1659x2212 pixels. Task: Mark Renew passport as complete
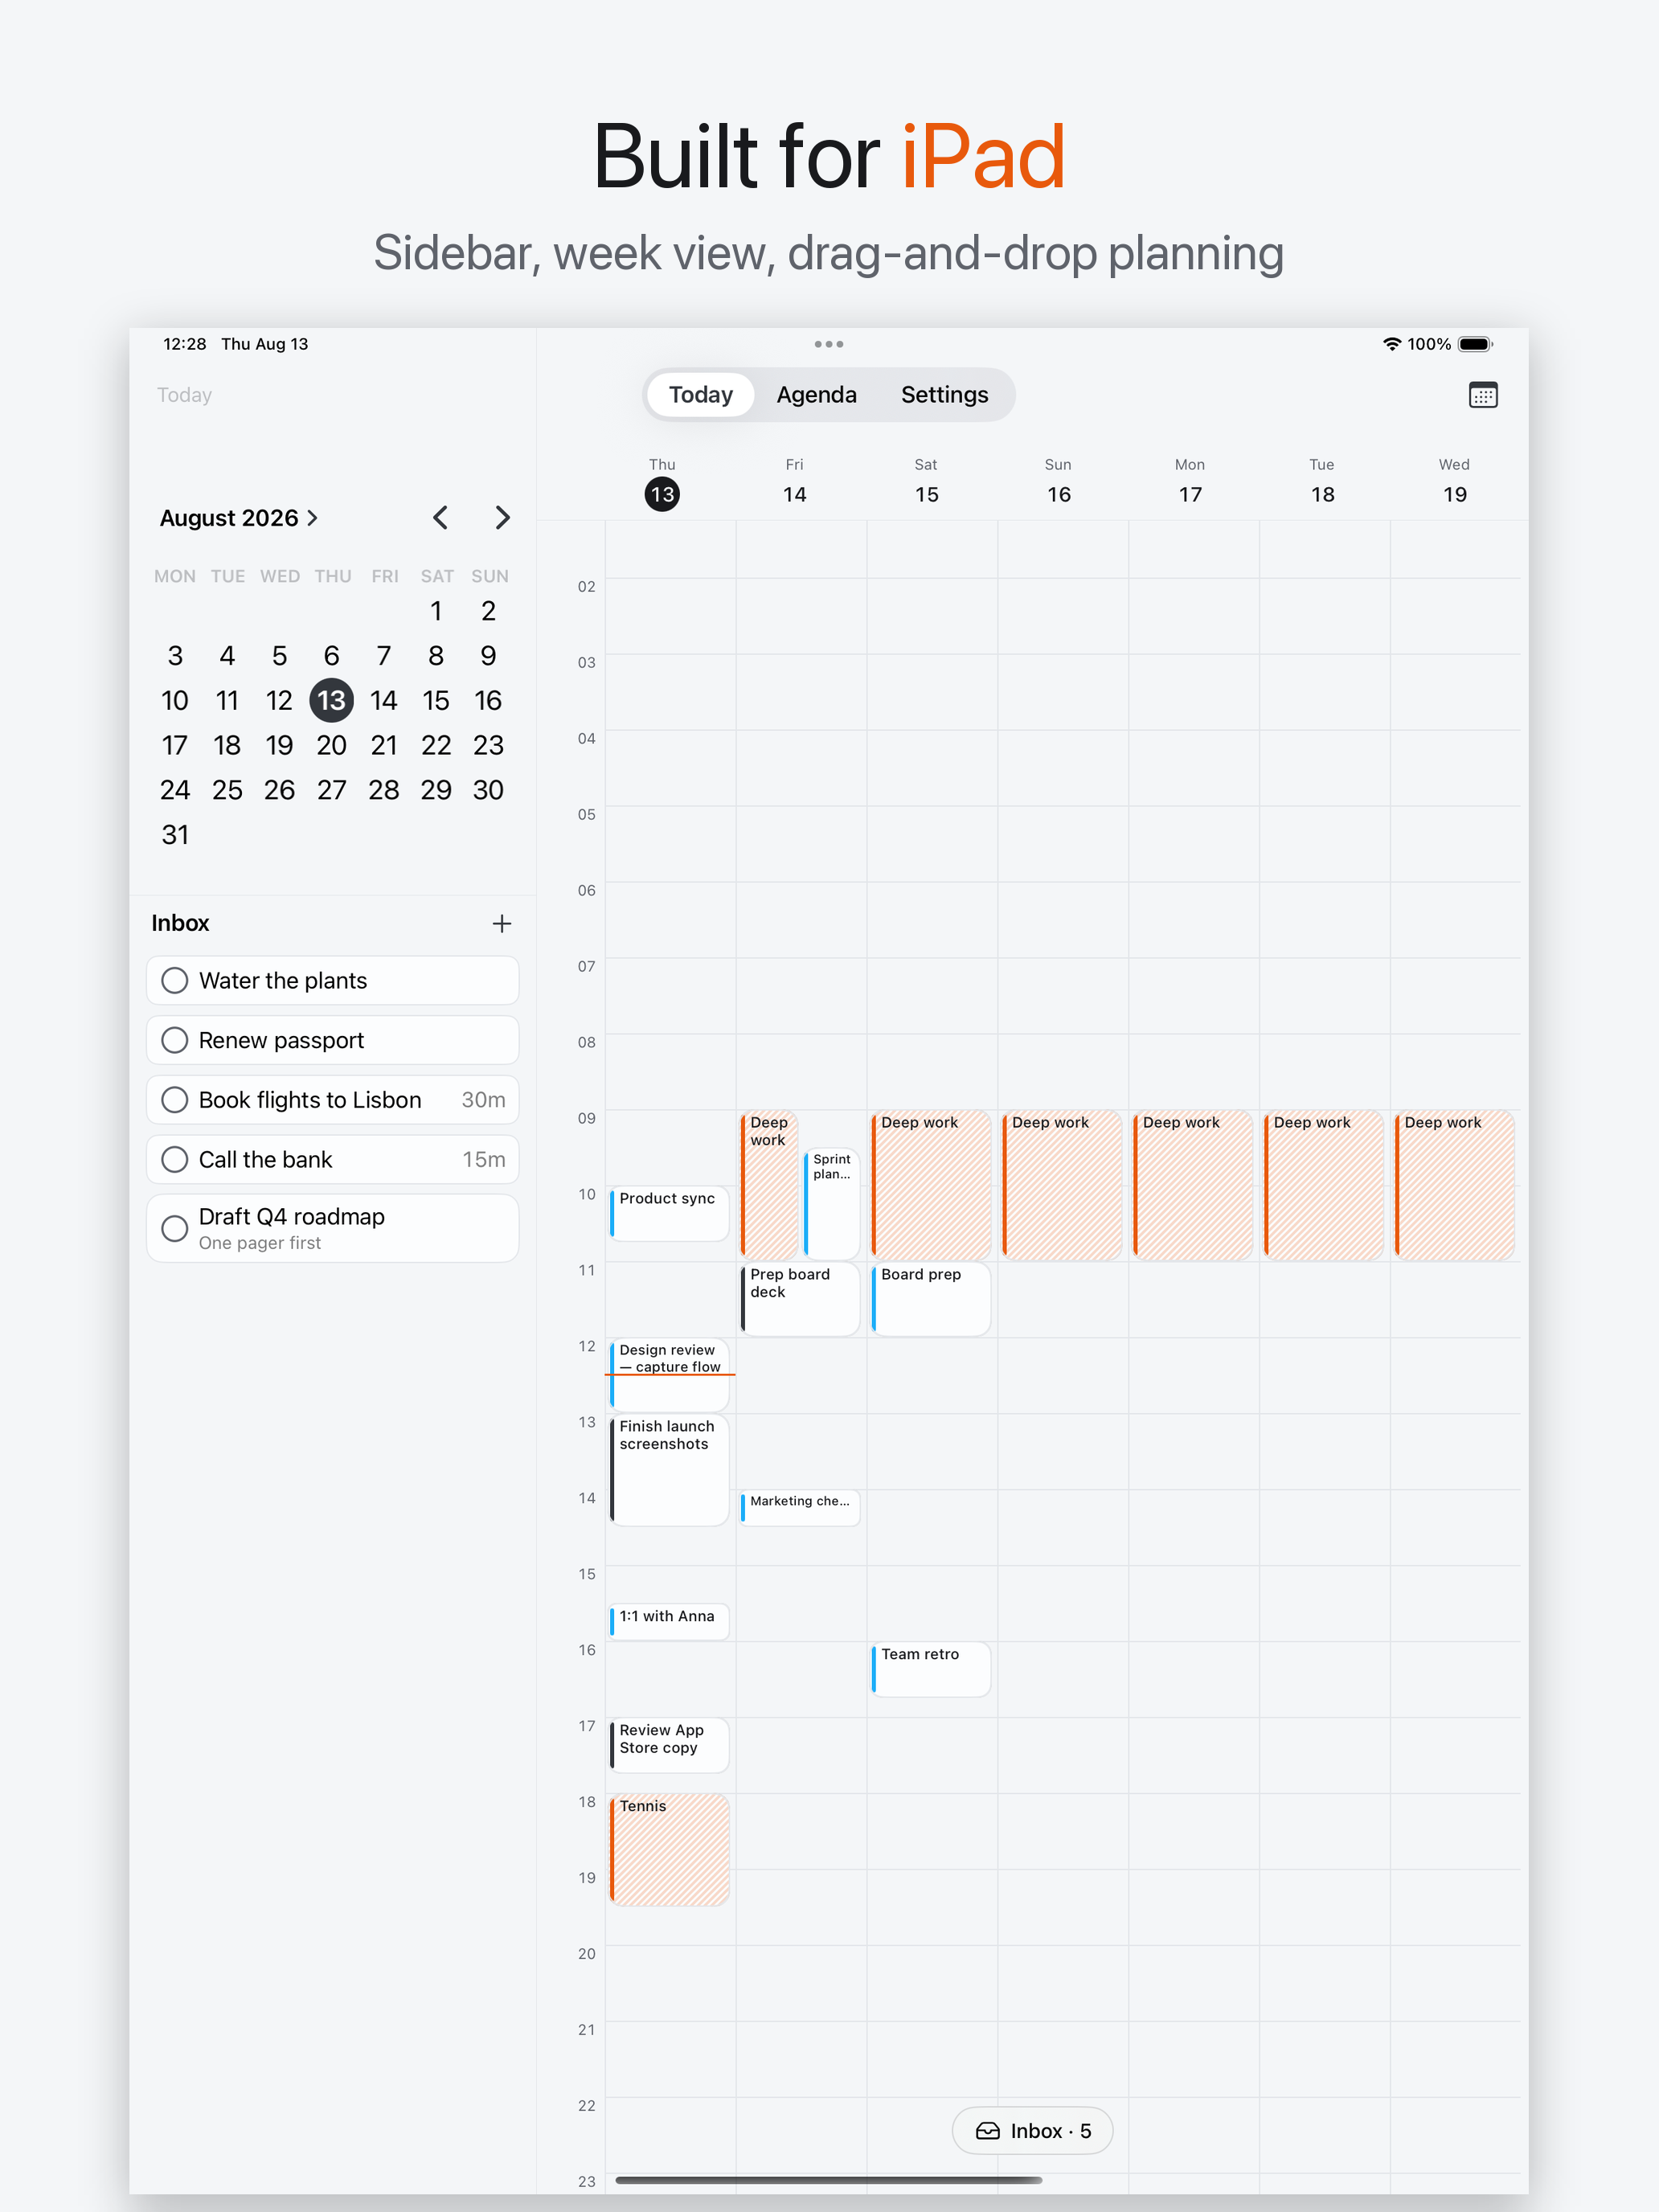175,1040
